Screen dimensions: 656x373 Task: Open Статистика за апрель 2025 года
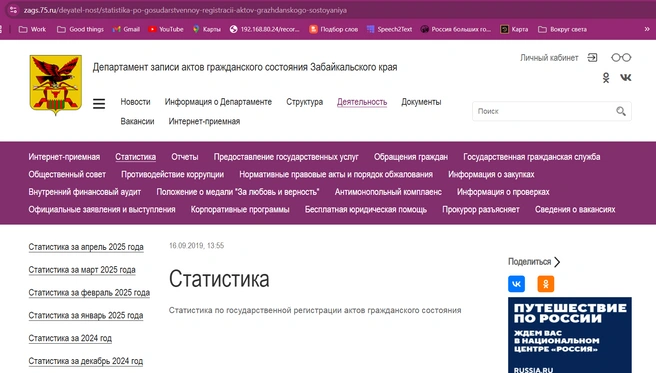coord(86,247)
